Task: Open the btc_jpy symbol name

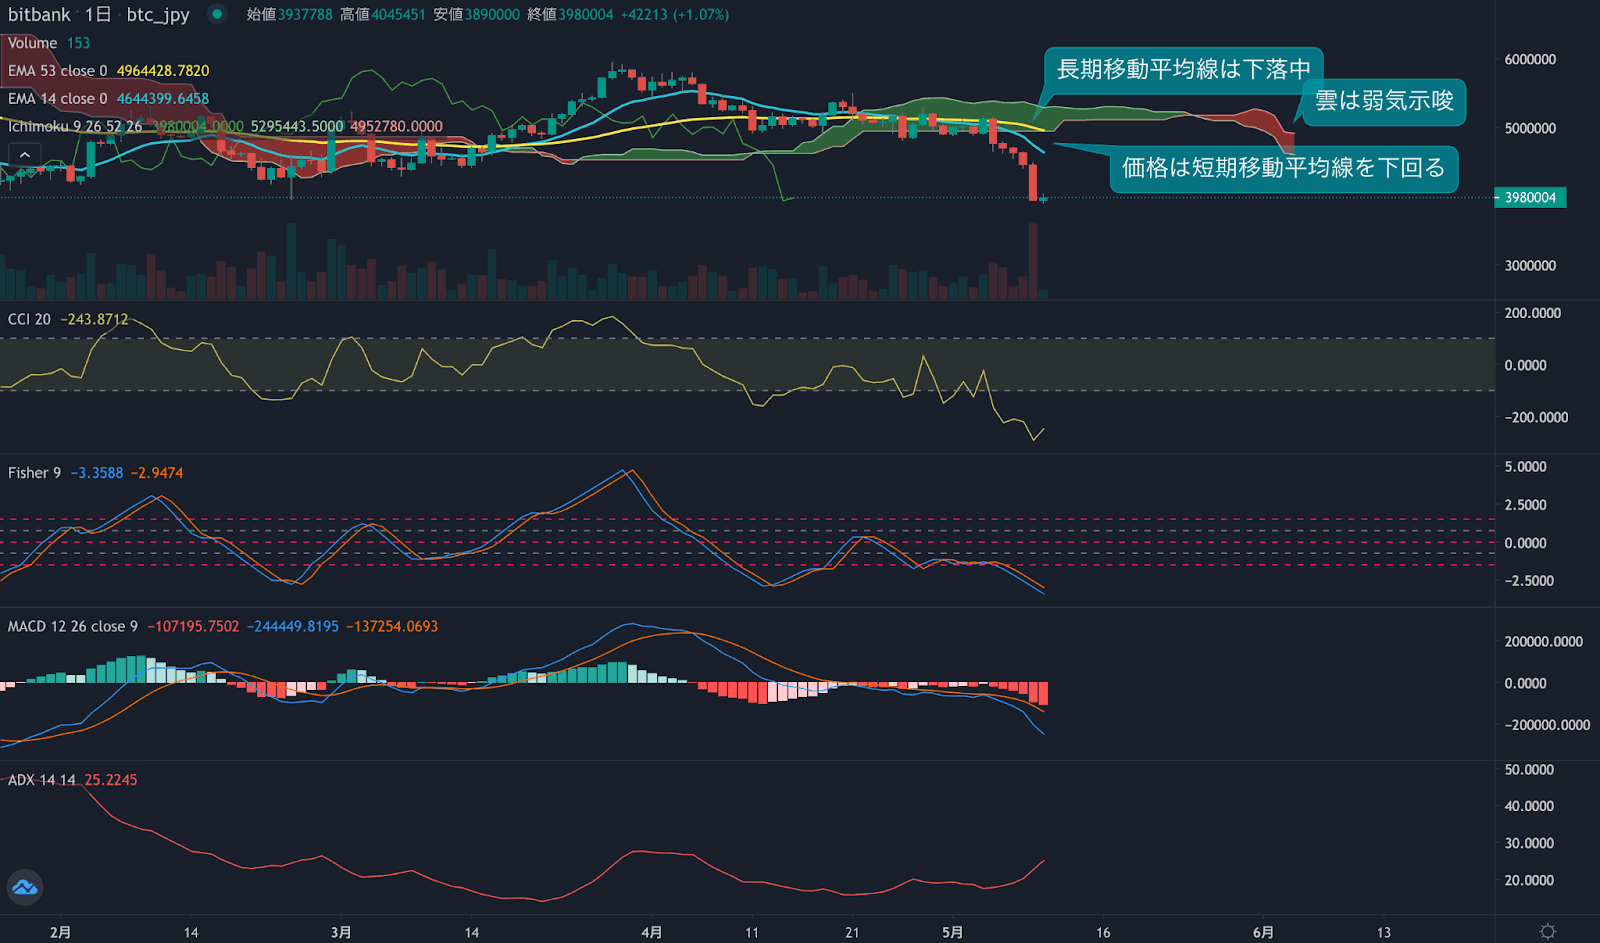Action: (160, 15)
